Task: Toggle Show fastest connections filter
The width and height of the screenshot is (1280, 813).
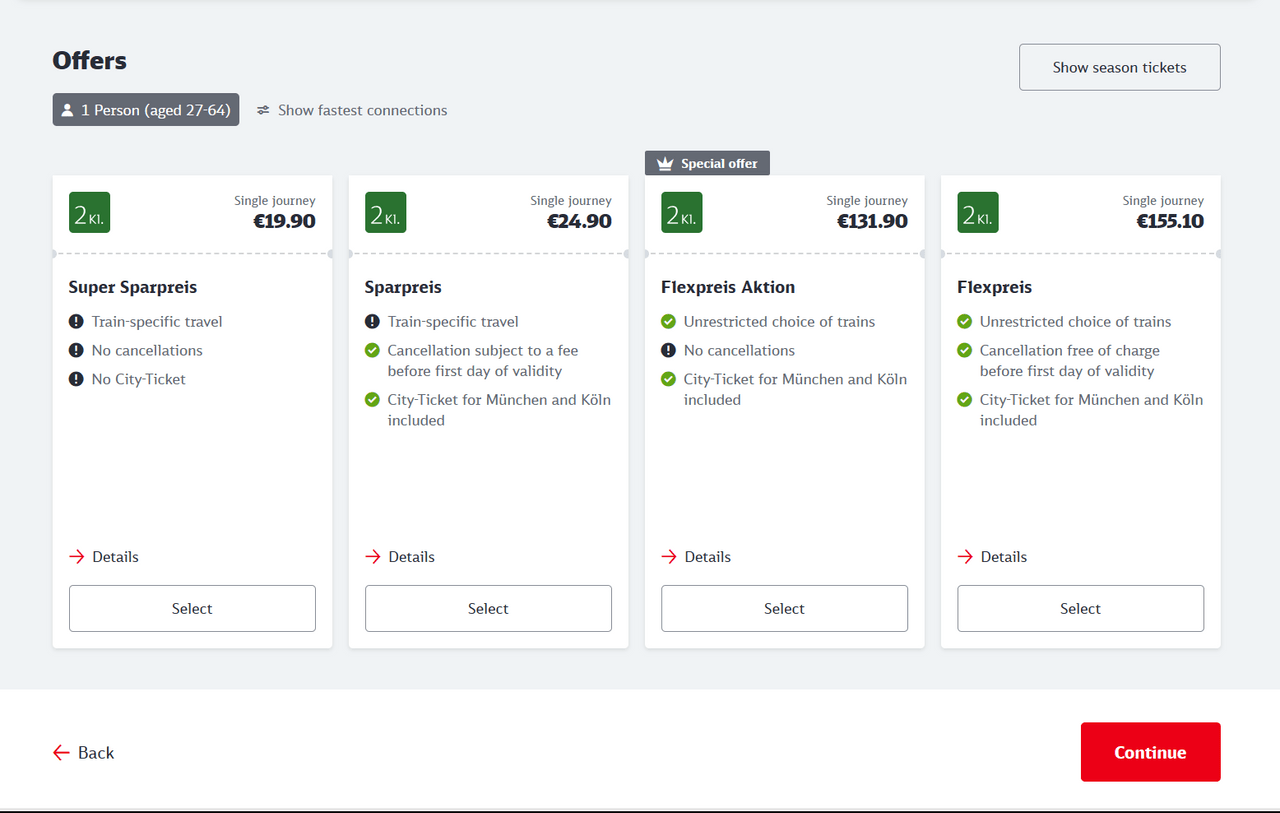Action: [x=352, y=110]
